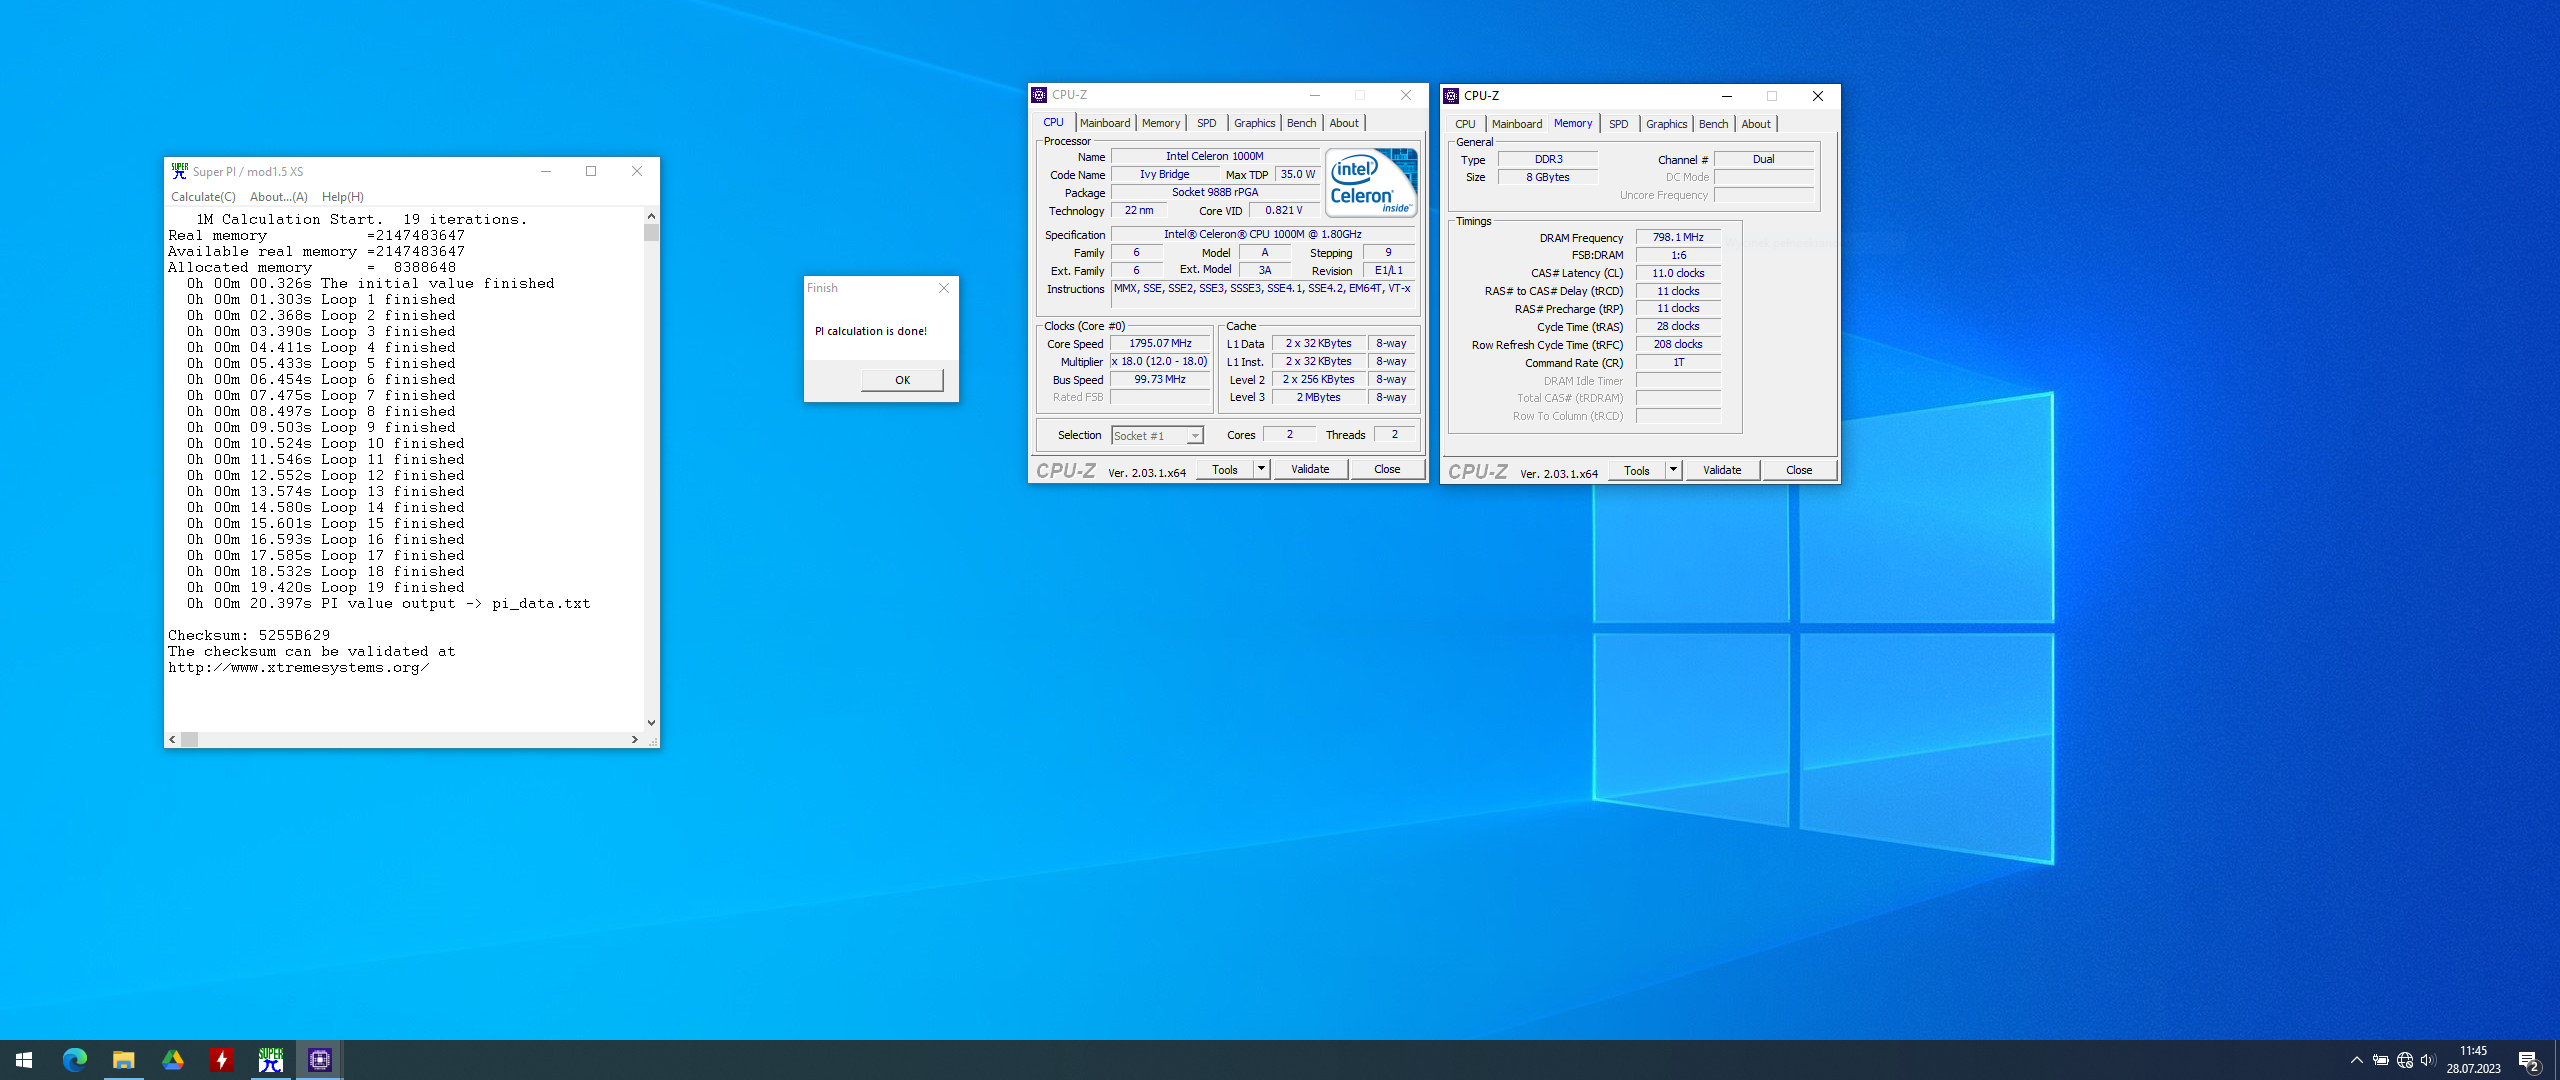Expand the Socket #1 selection dropdown

[1195, 436]
